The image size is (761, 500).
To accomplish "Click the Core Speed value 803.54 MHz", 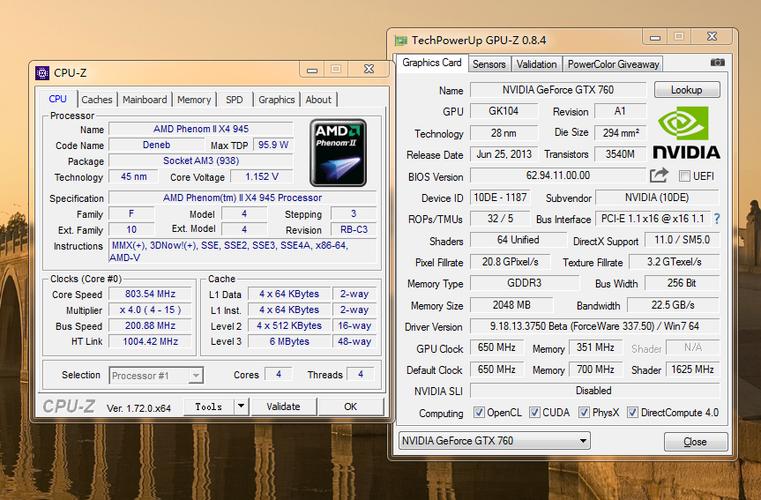I will coord(150,294).
